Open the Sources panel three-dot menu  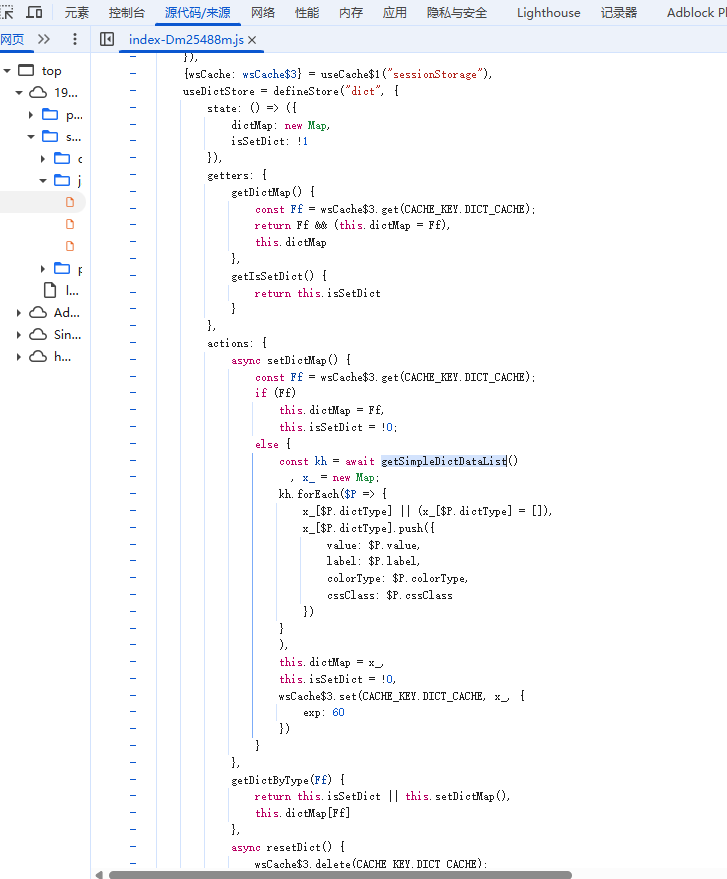(x=74, y=39)
